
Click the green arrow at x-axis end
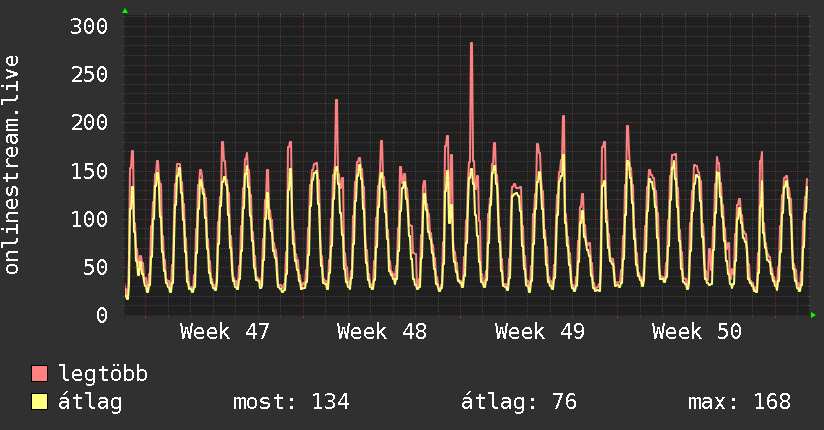tap(814, 315)
